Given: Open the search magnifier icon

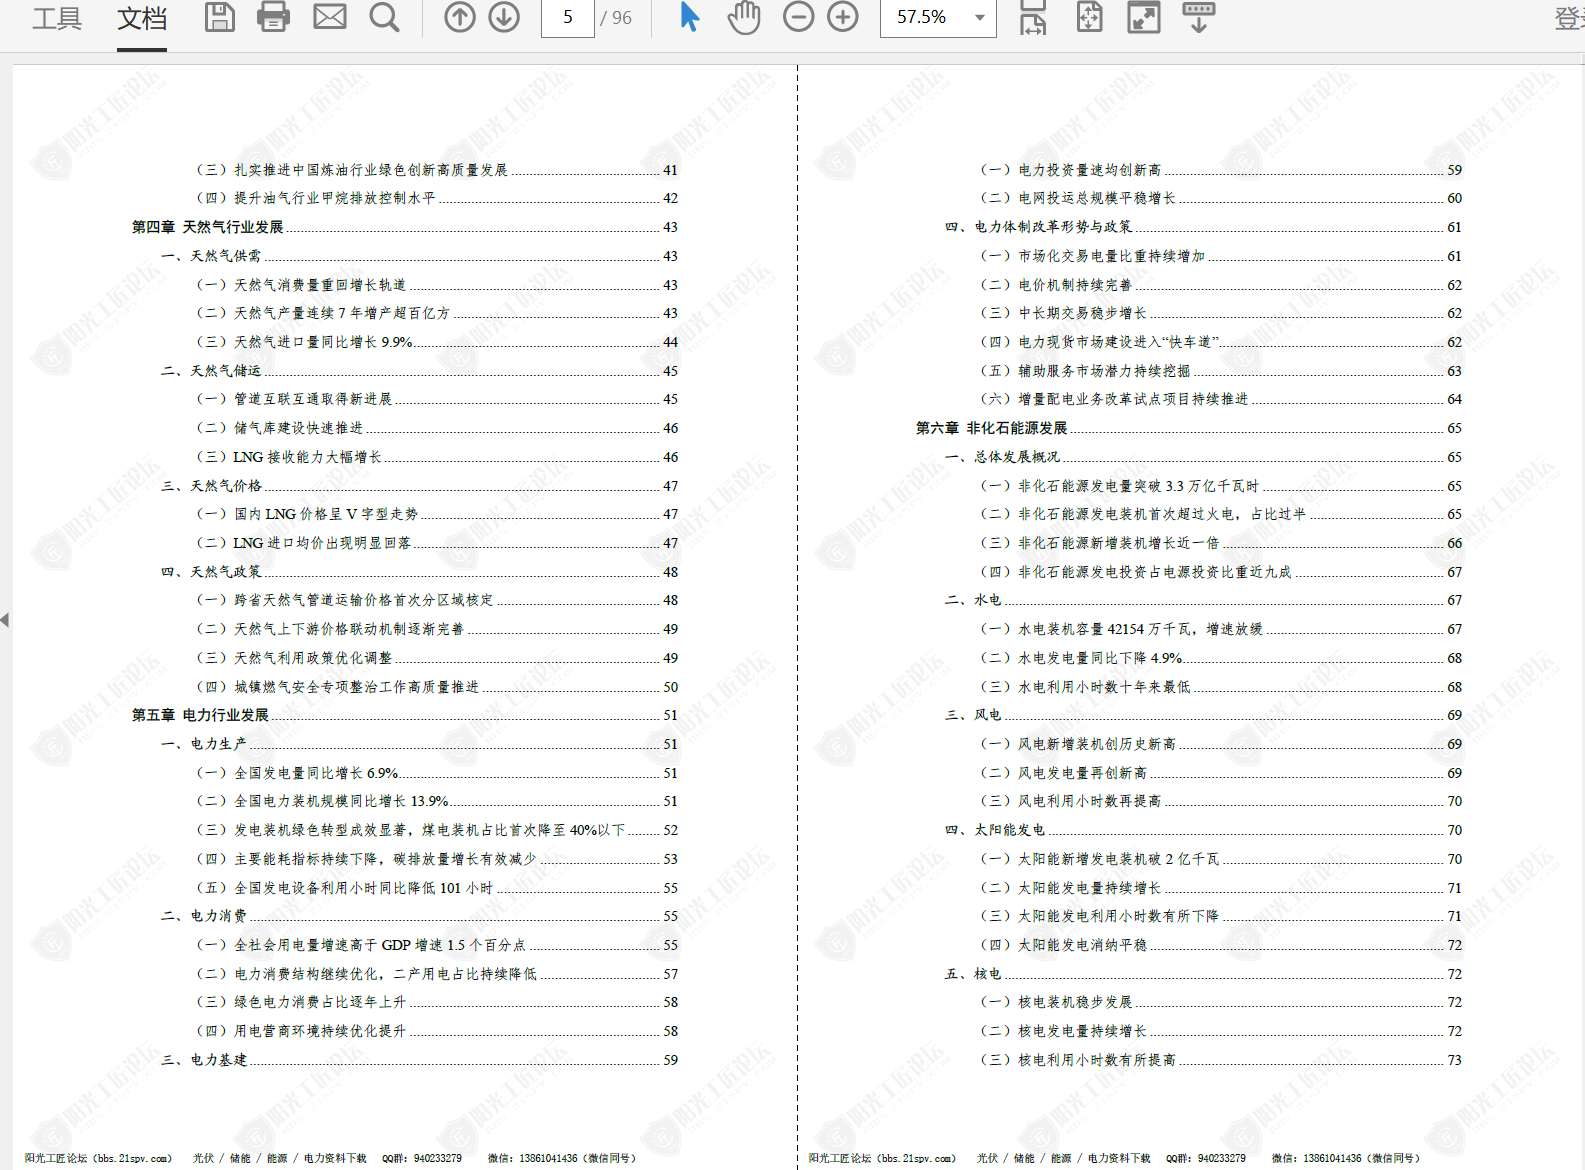Looking at the screenshot, I should [x=384, y=17].
